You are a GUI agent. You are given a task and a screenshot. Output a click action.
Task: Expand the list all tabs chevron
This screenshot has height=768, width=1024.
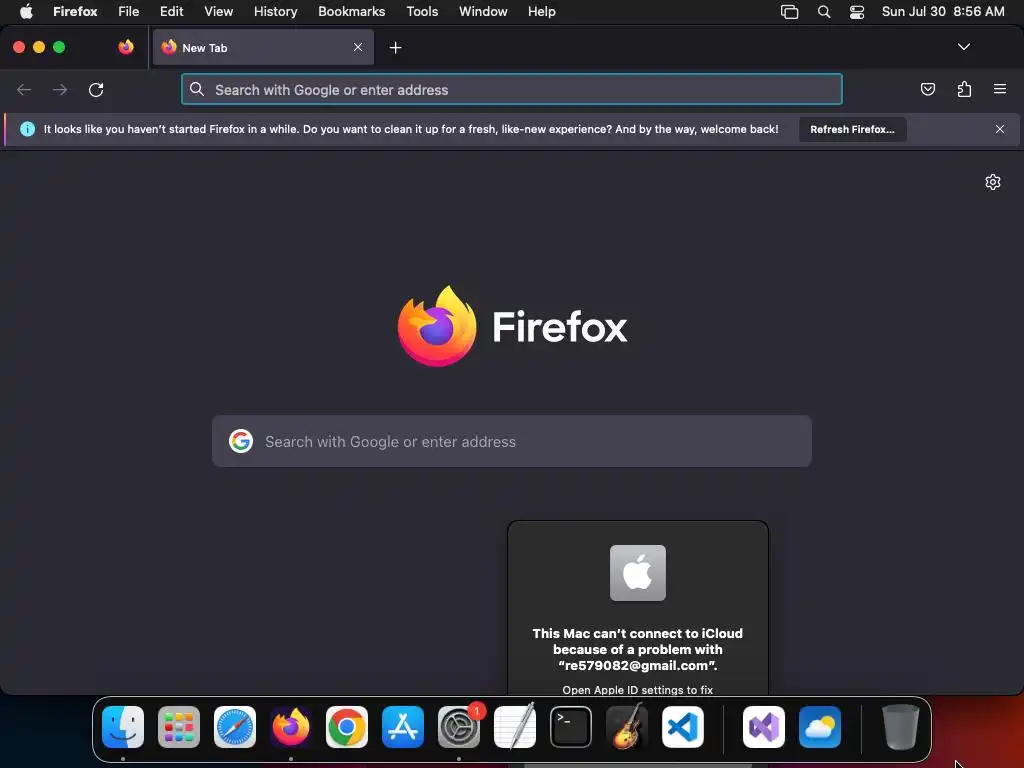tap(964, 47)
